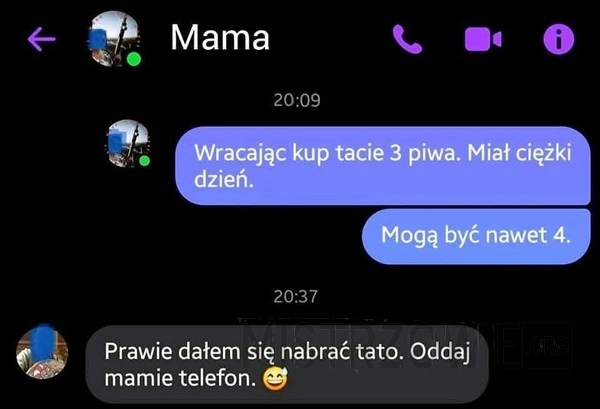
Task: Start a video call with Mama
Action: pos(483,39)
